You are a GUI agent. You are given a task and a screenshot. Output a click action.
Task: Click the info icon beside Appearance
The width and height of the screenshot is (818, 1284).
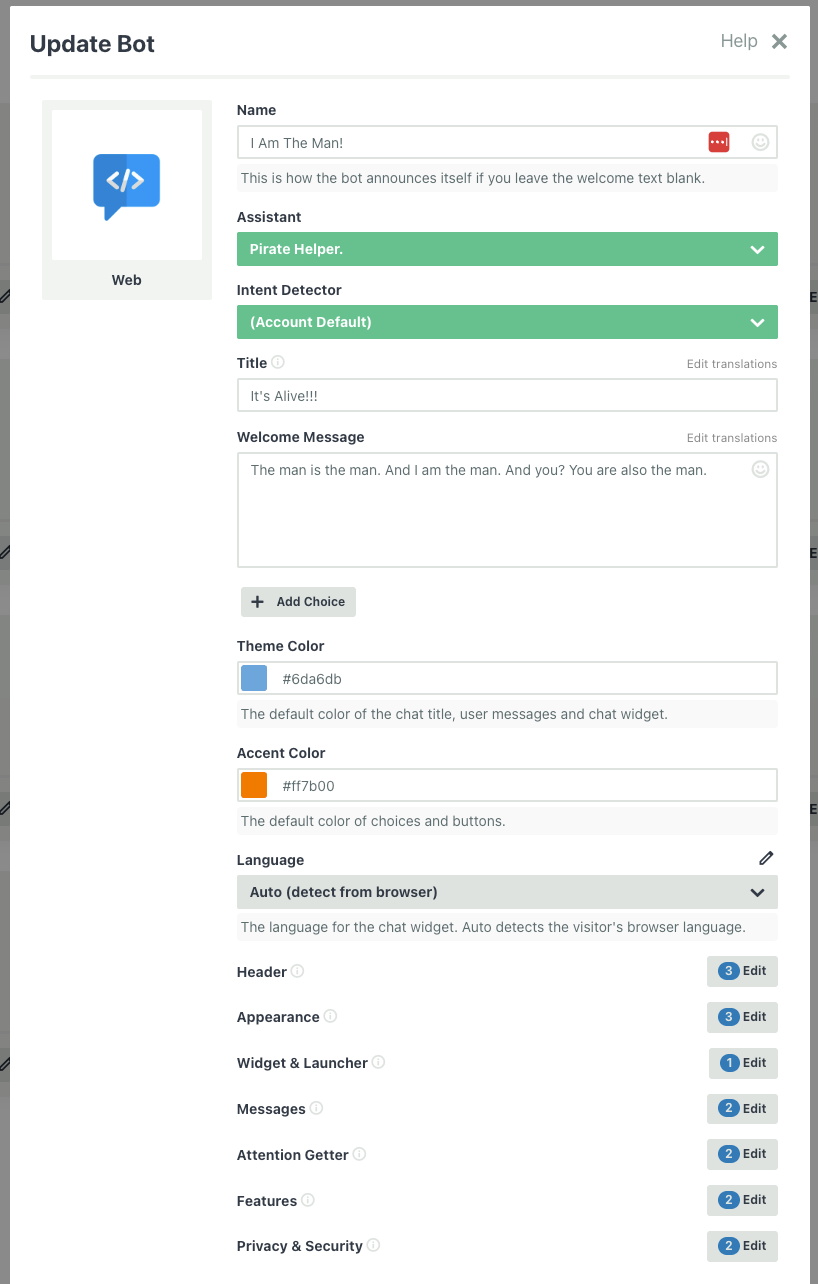[x=330, y=1017]
